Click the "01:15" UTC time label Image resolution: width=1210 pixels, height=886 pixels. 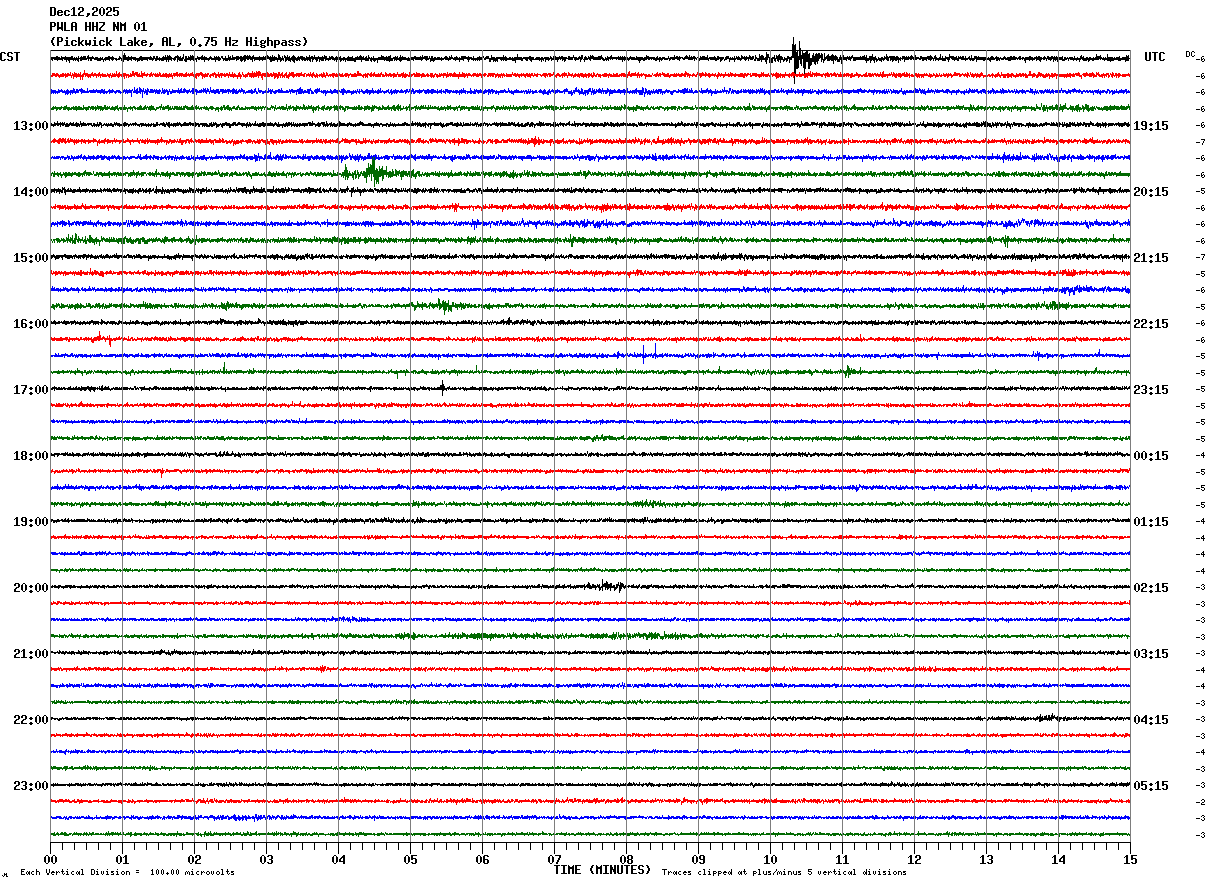1150,522
